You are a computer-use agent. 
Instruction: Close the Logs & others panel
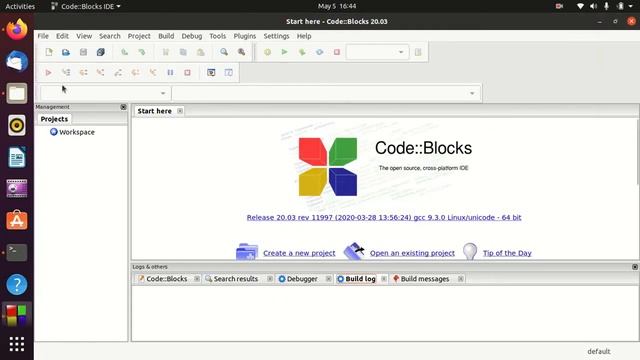click(635, 267)
